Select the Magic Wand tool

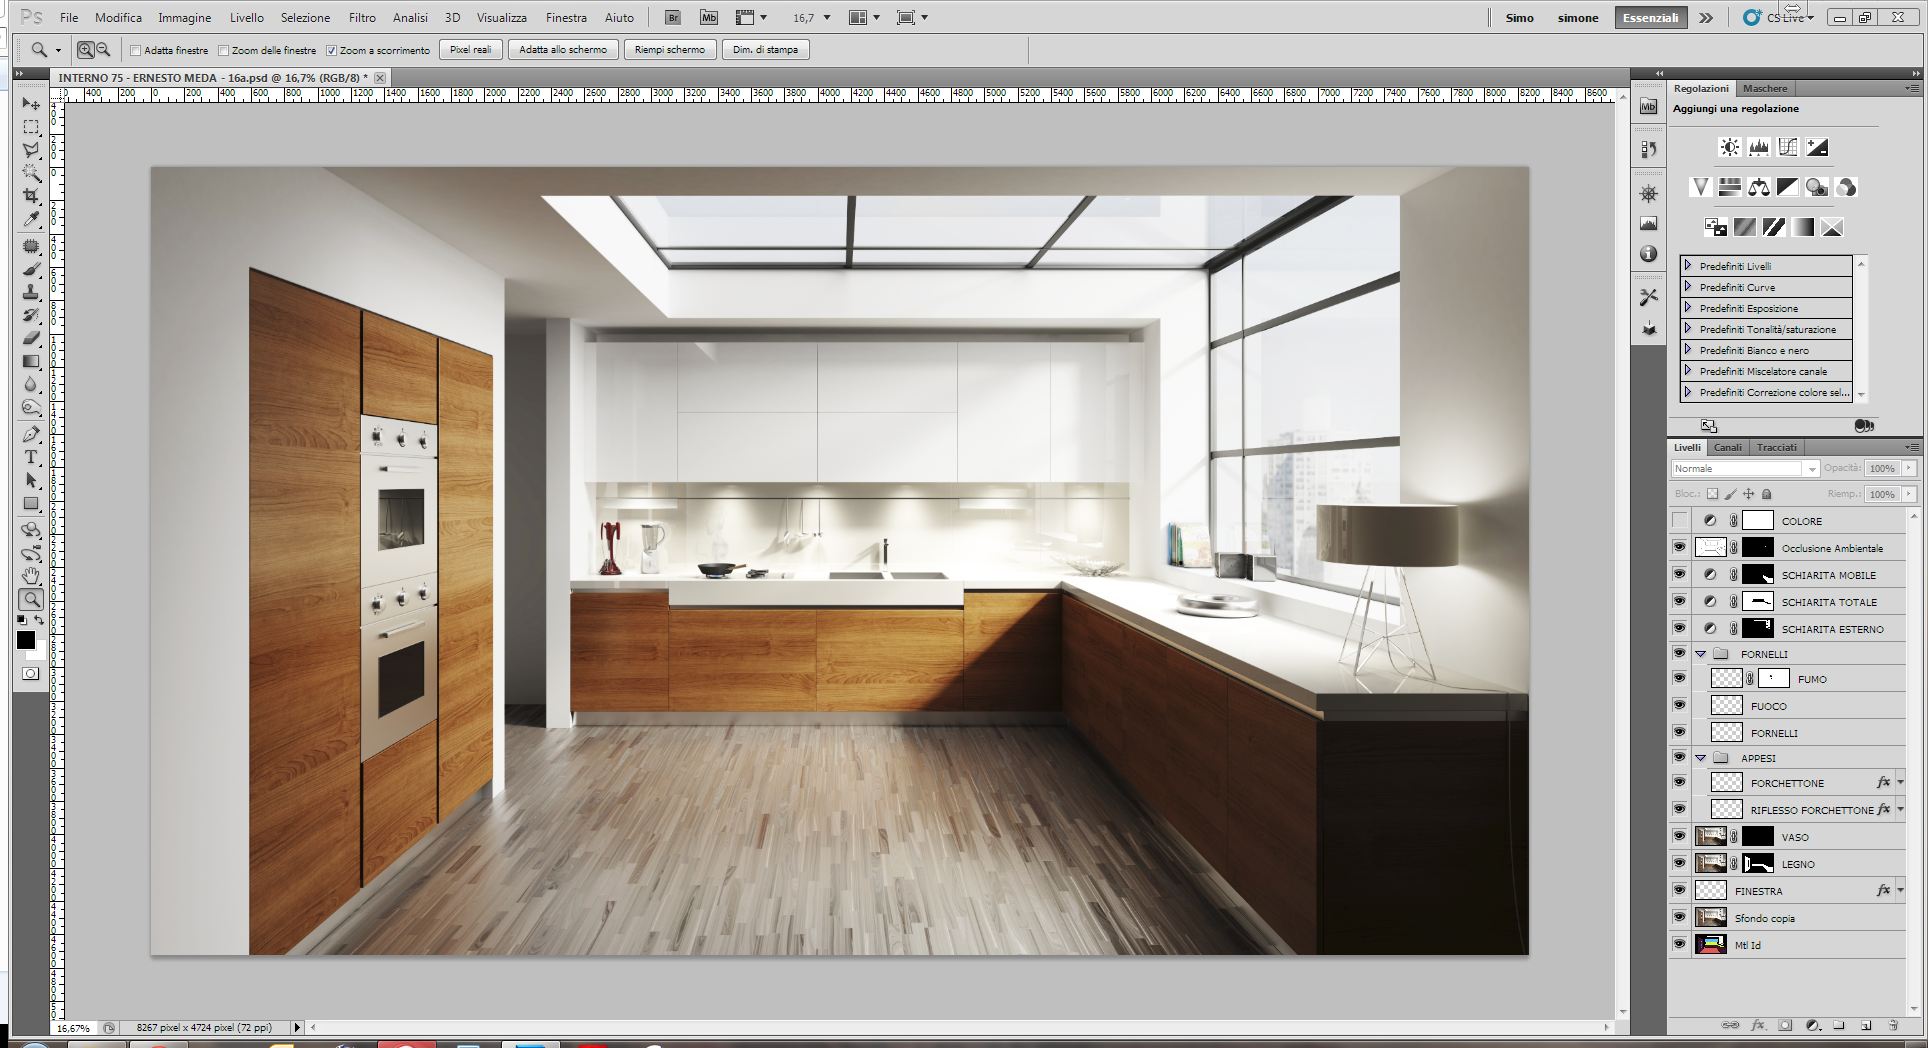pos(31,173)
